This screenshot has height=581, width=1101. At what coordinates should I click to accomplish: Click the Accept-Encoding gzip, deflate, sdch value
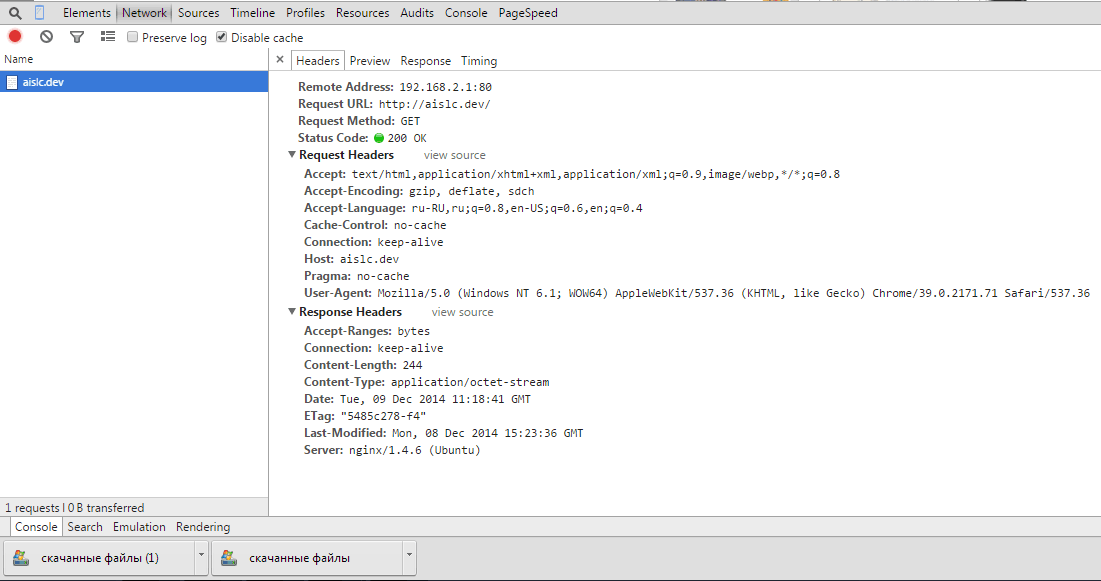tap(471, 191)
